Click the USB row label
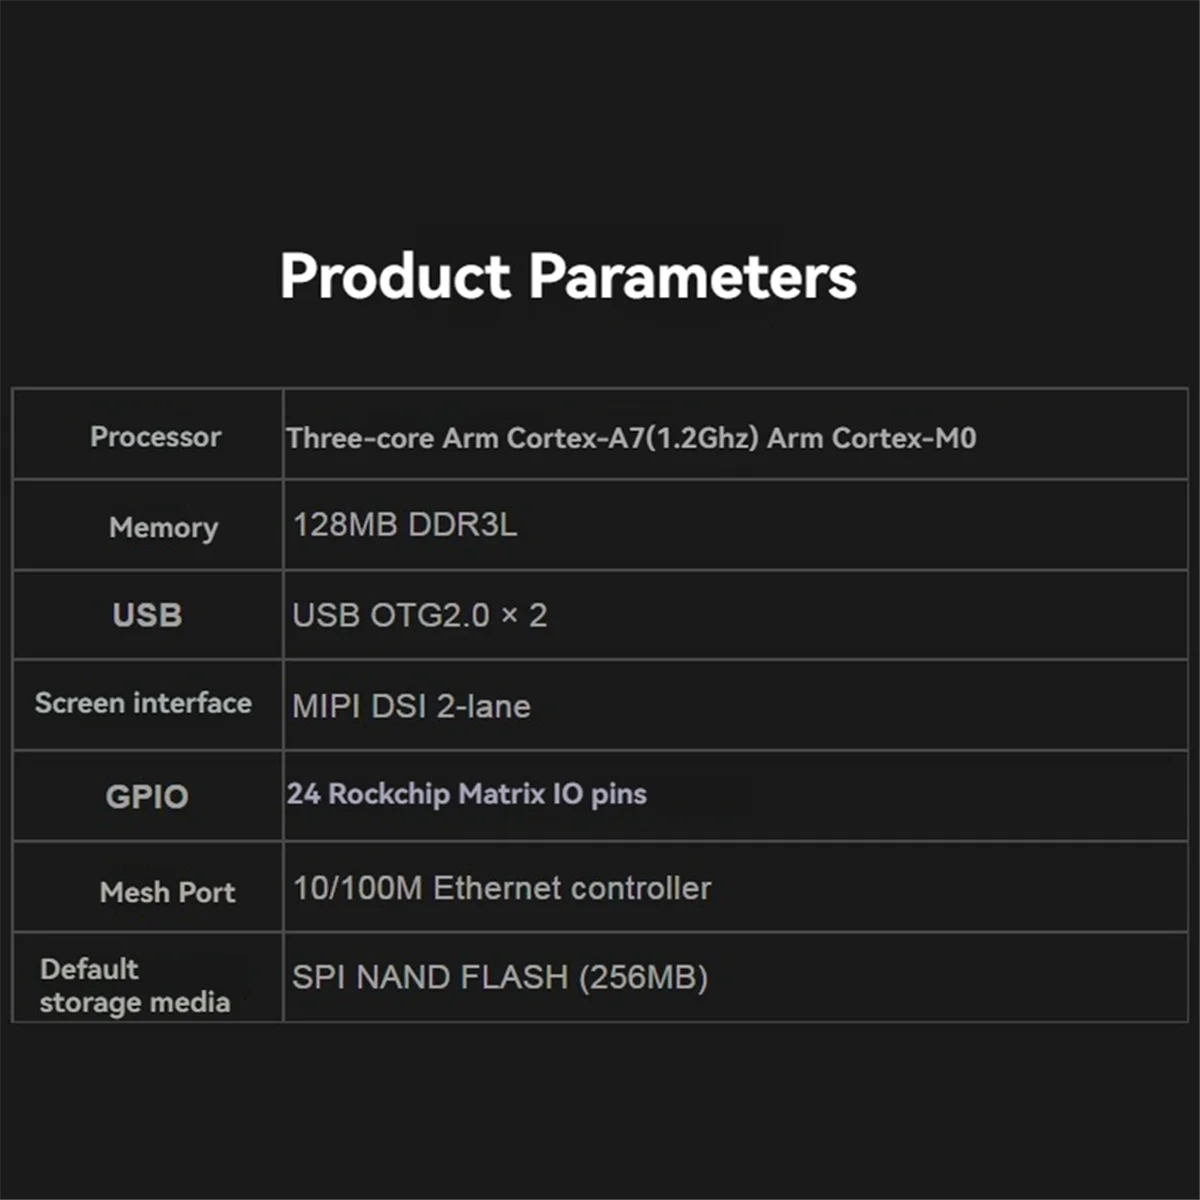Image resolution: width=1200 pixels, height=1200 pixels. pos(147,615)
